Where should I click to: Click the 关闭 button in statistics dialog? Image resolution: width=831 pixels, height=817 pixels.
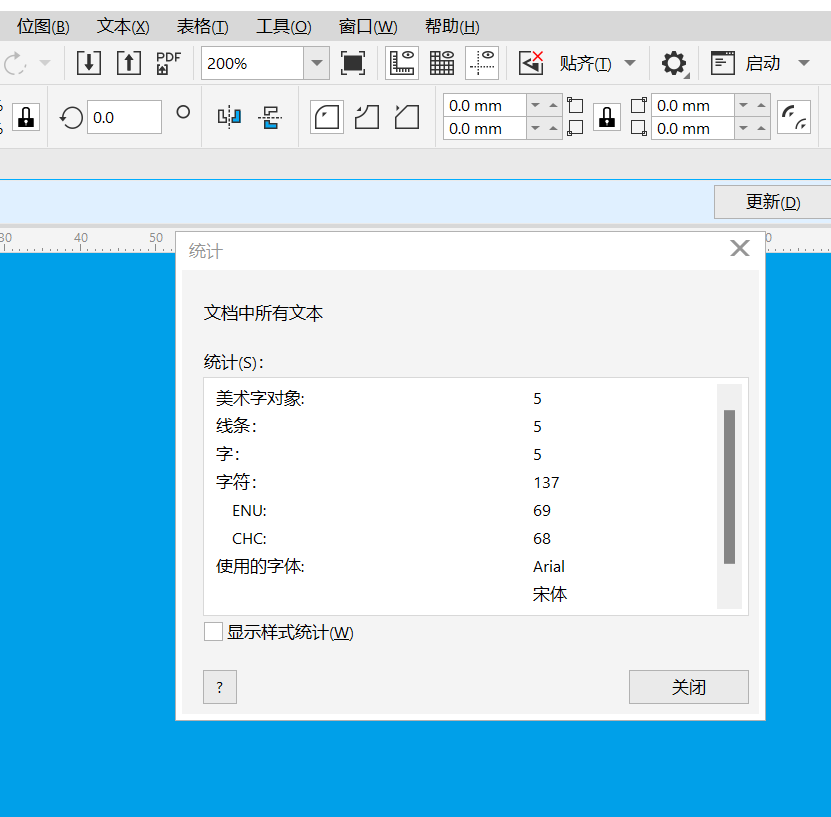pos(688,687)
